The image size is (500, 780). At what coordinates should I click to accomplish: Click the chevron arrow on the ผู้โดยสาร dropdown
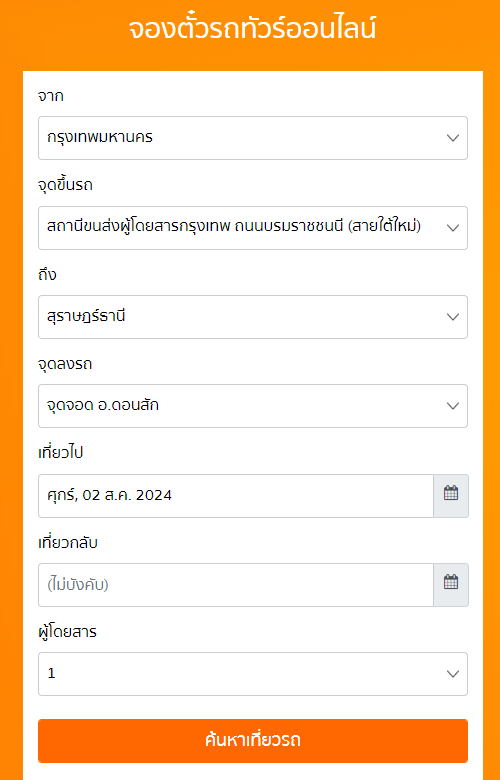[x=453, y=674]
